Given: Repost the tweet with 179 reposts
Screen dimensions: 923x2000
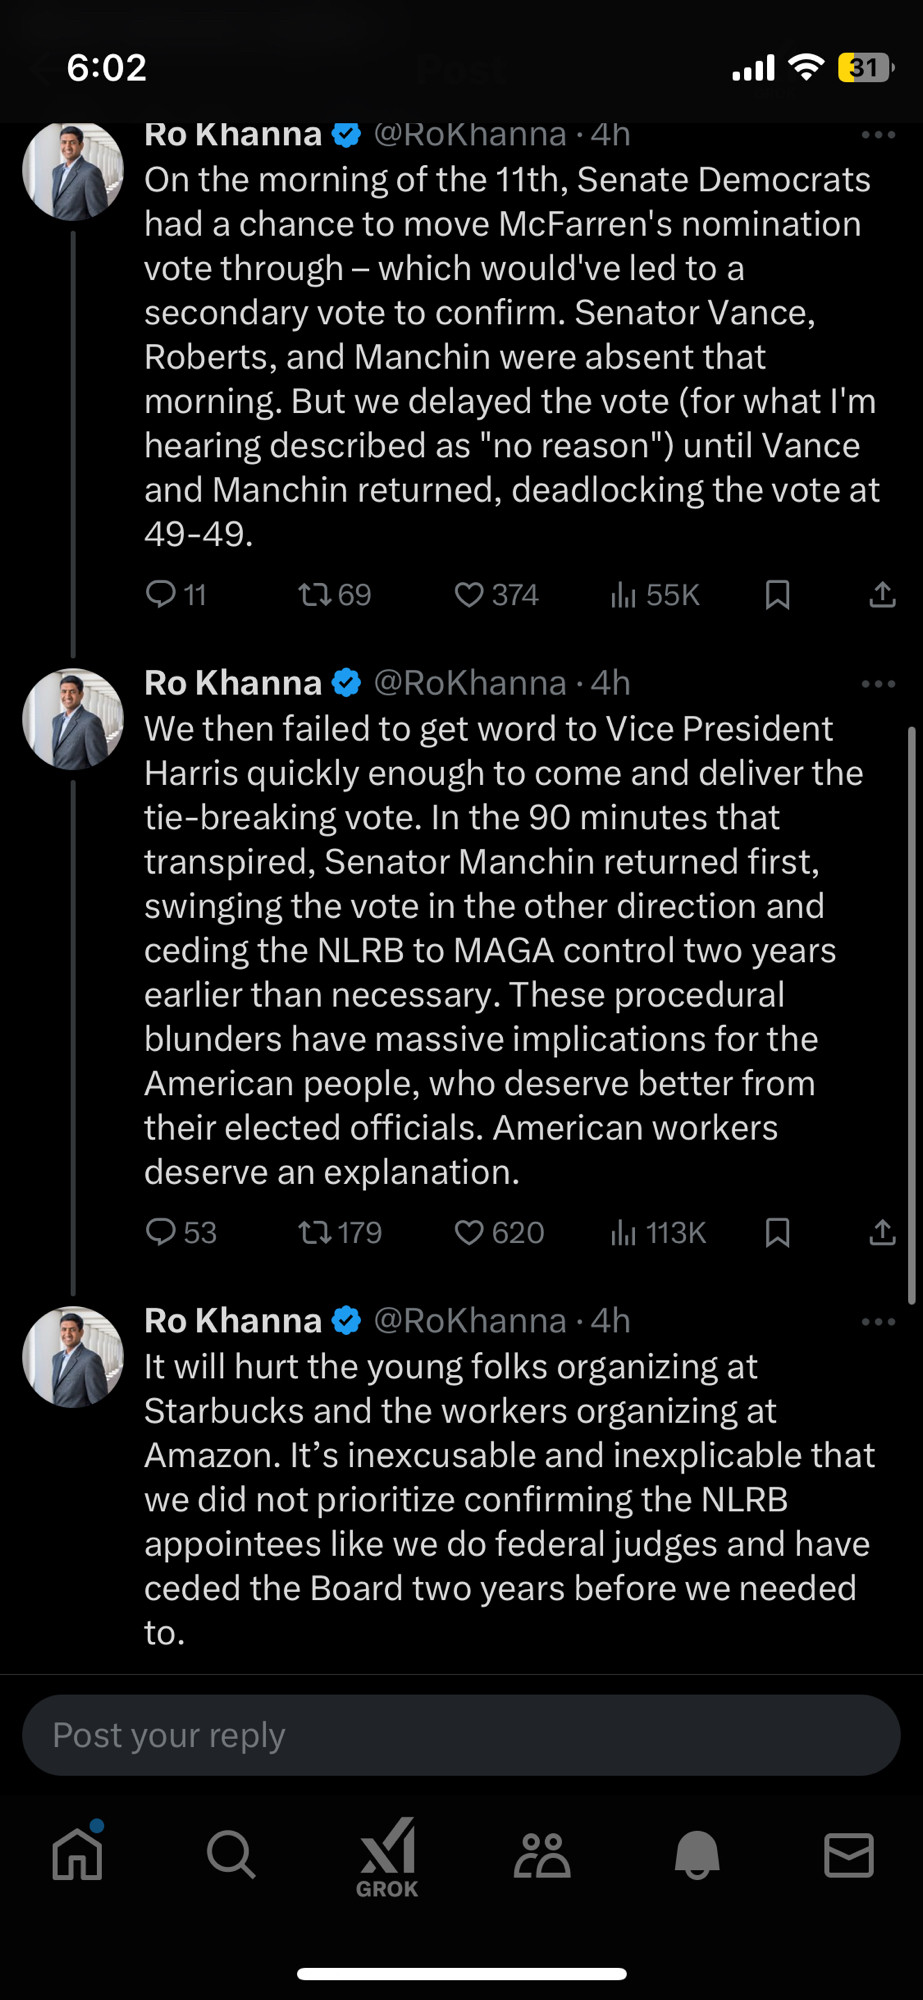Looking at the screenshot, I should [x=340, y=1232].
